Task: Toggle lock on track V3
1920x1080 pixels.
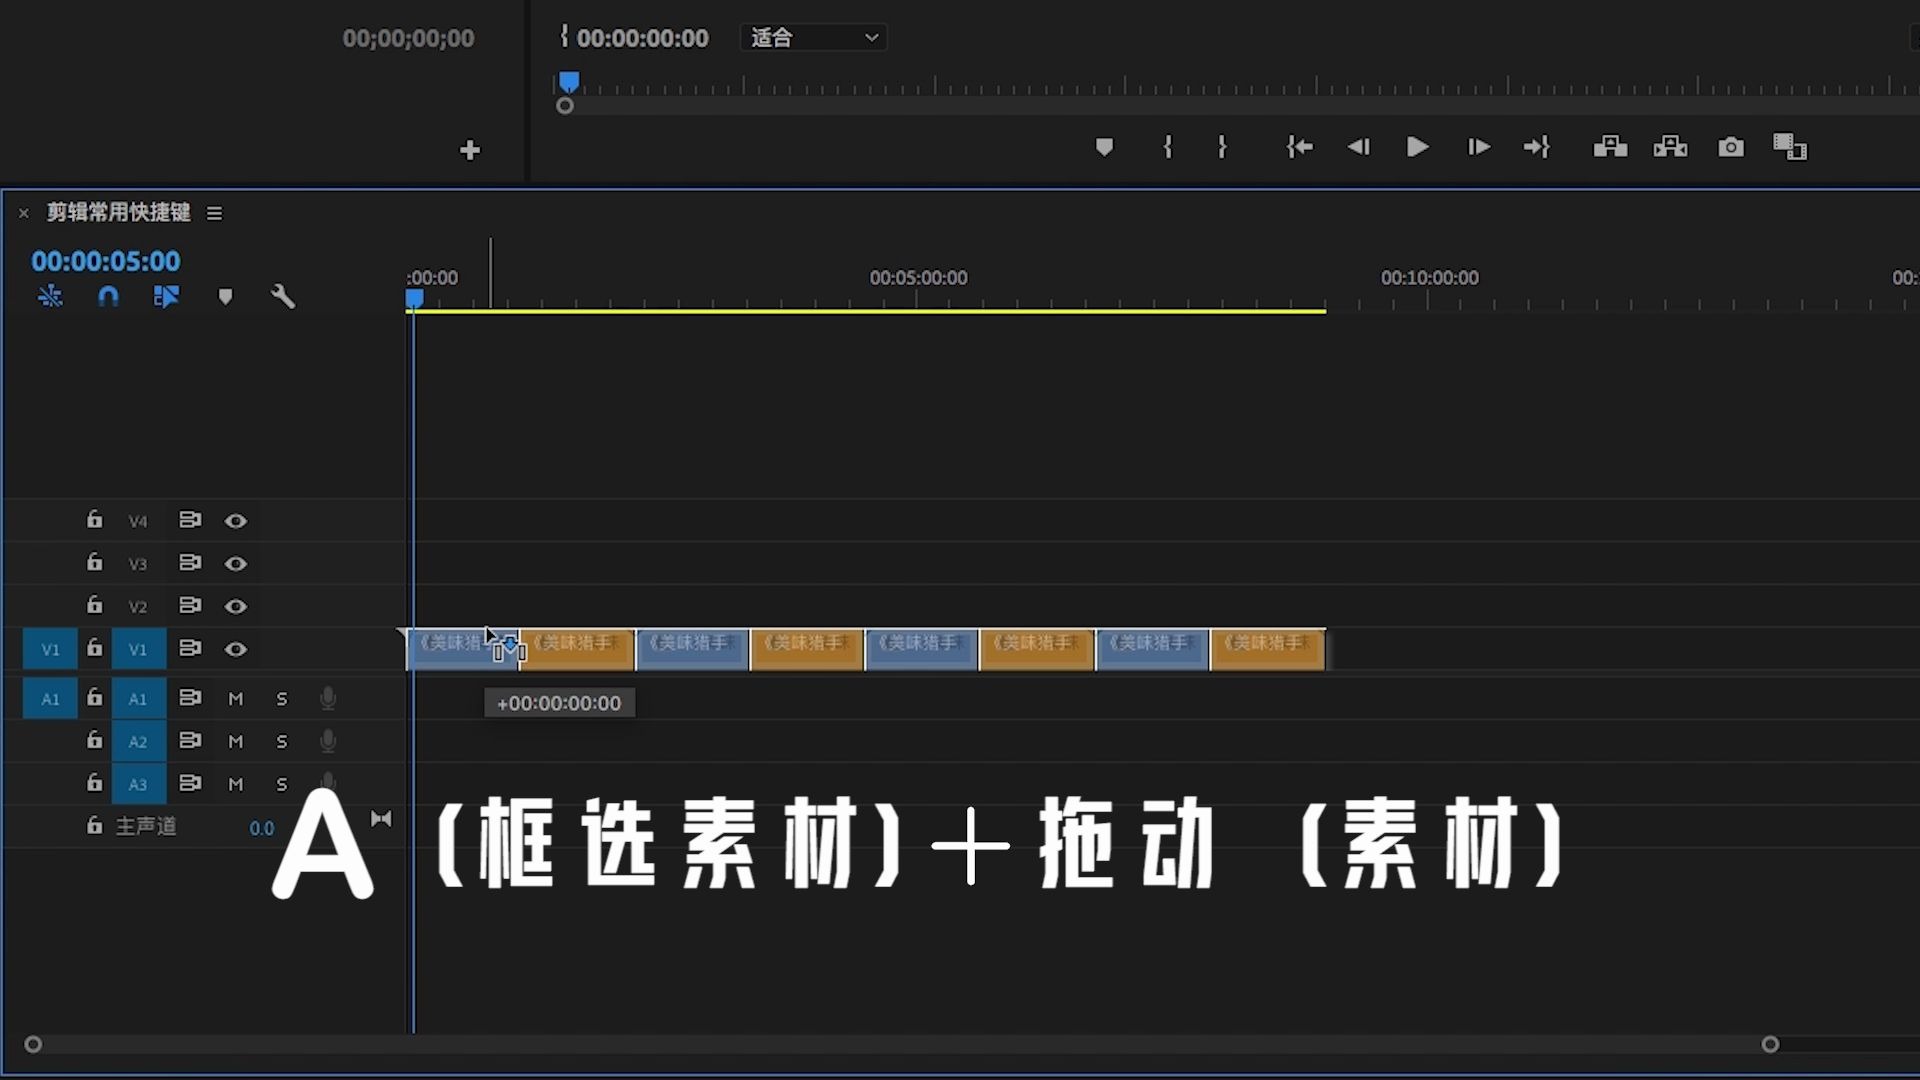Action: point(94,562)
